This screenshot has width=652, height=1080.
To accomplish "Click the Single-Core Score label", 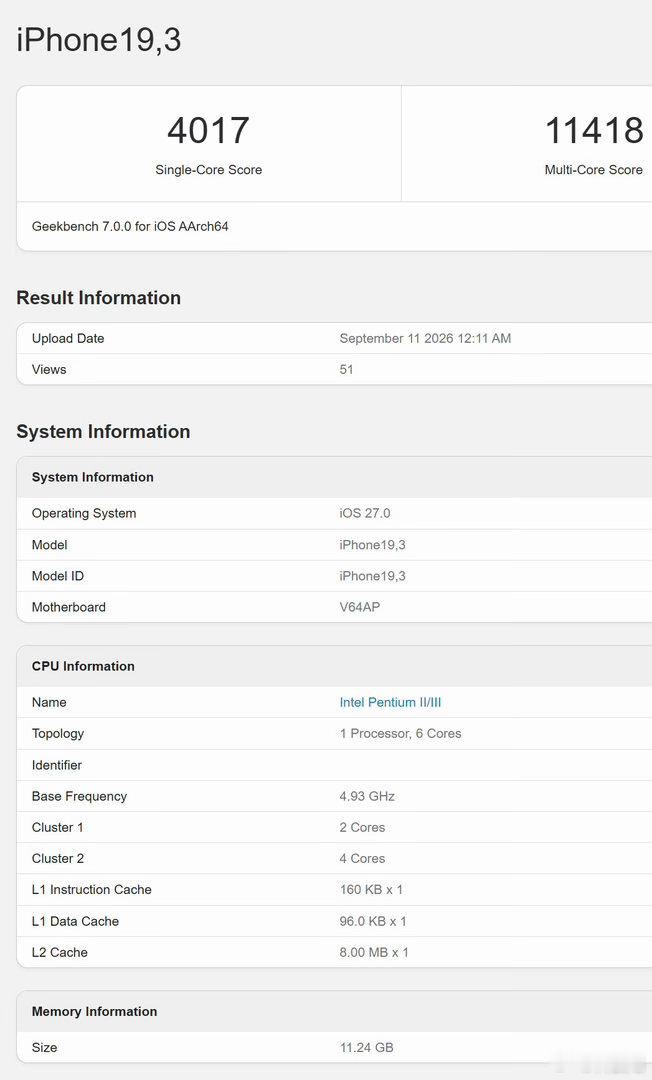I will (x=209, y=170).
